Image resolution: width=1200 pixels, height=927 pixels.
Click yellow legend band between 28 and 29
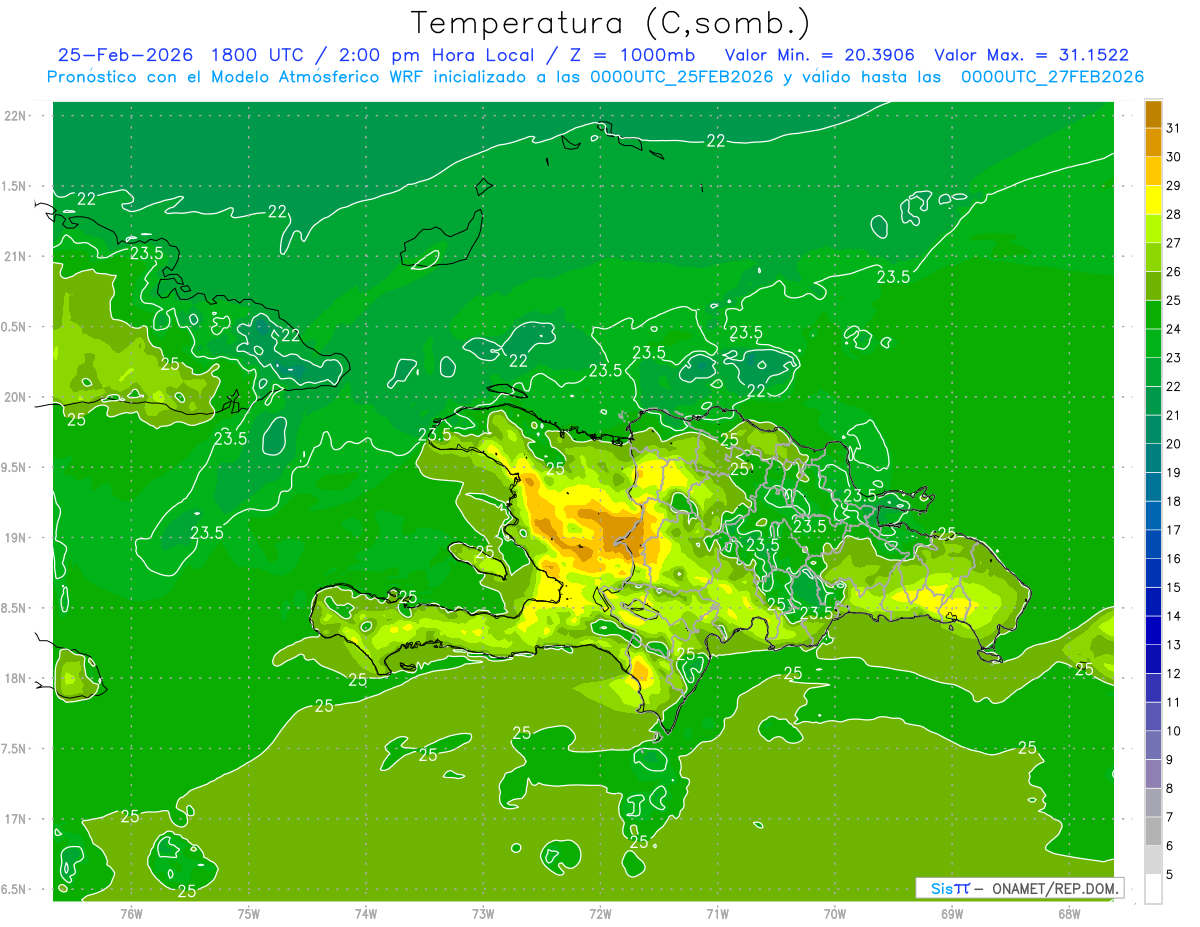(1153, 200)
